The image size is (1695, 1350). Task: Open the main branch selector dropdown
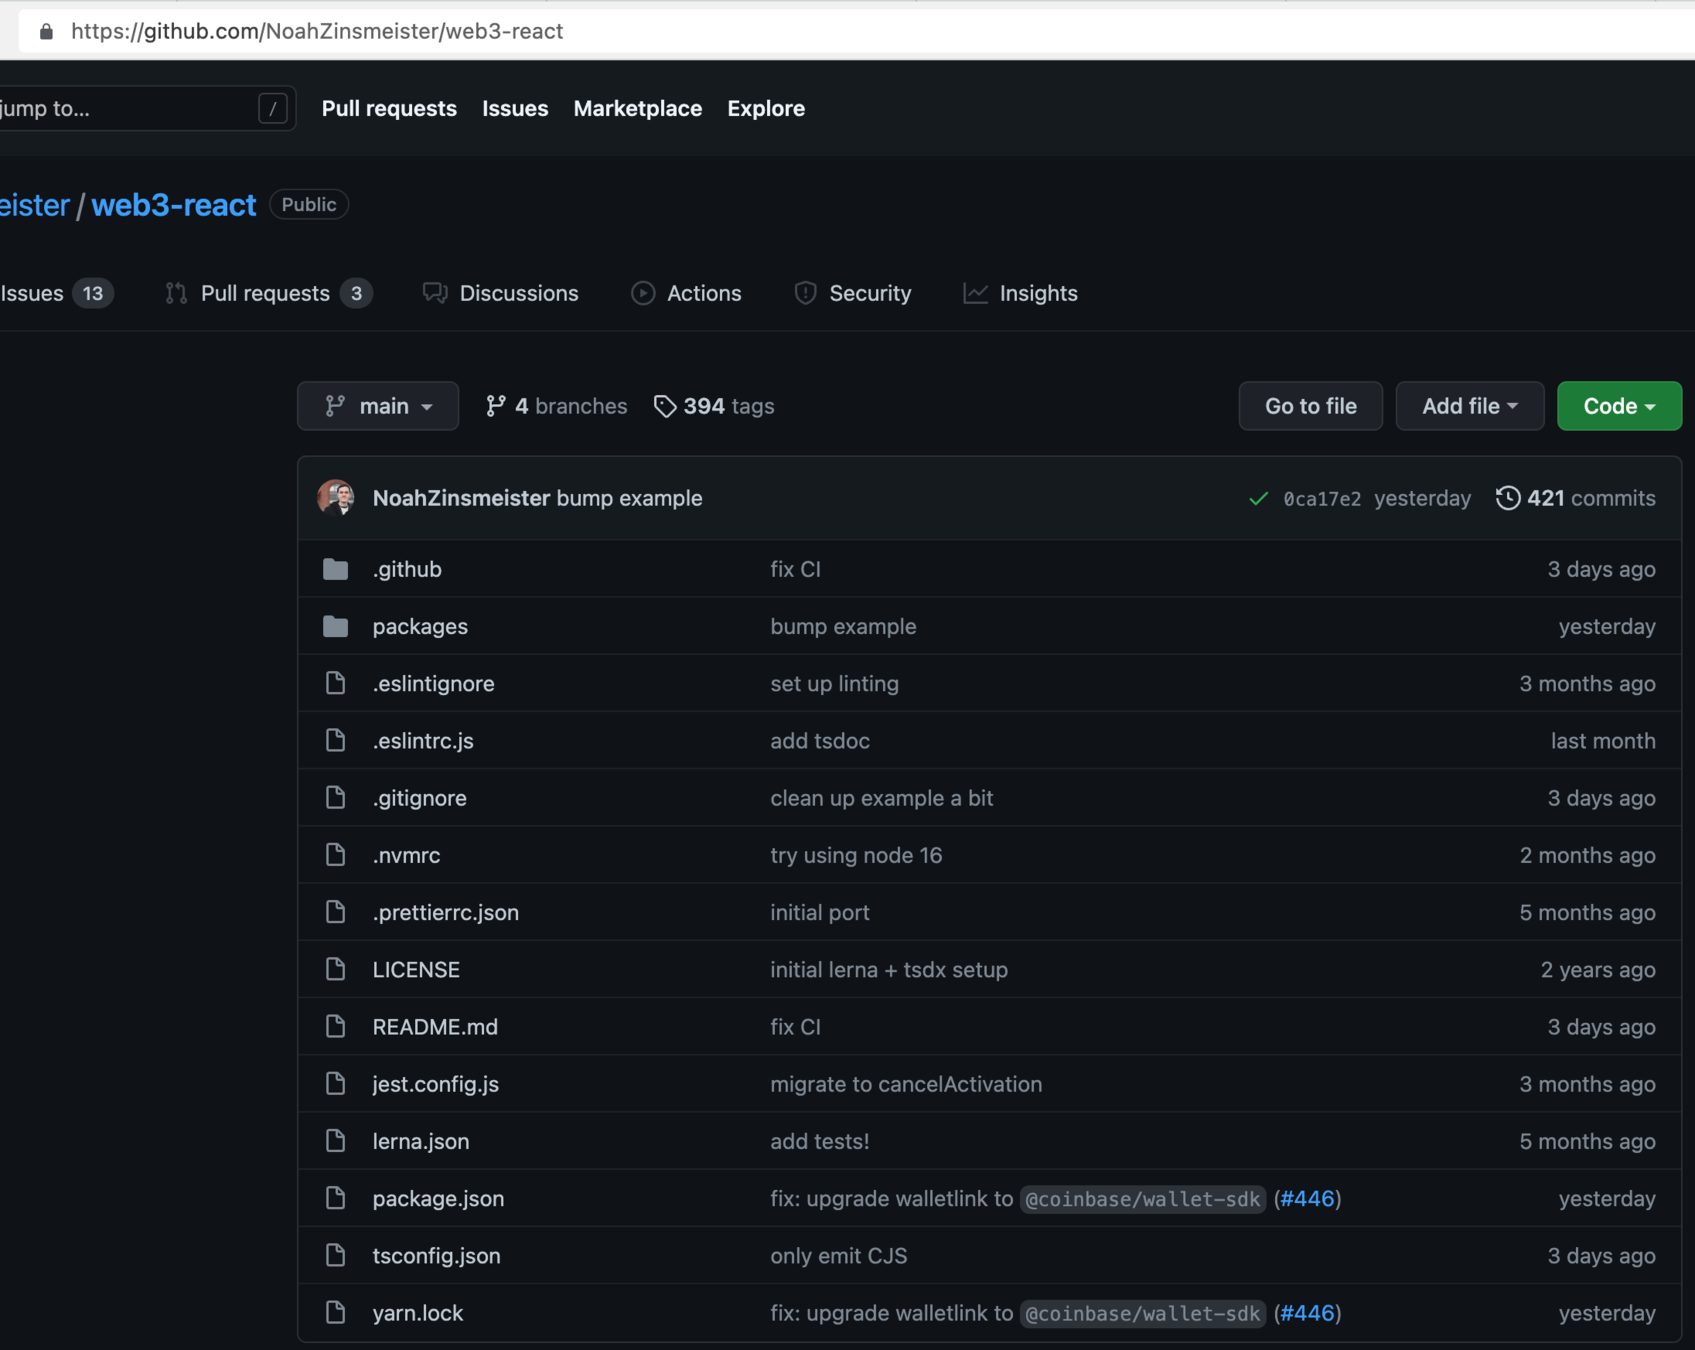tap(378, 406)
